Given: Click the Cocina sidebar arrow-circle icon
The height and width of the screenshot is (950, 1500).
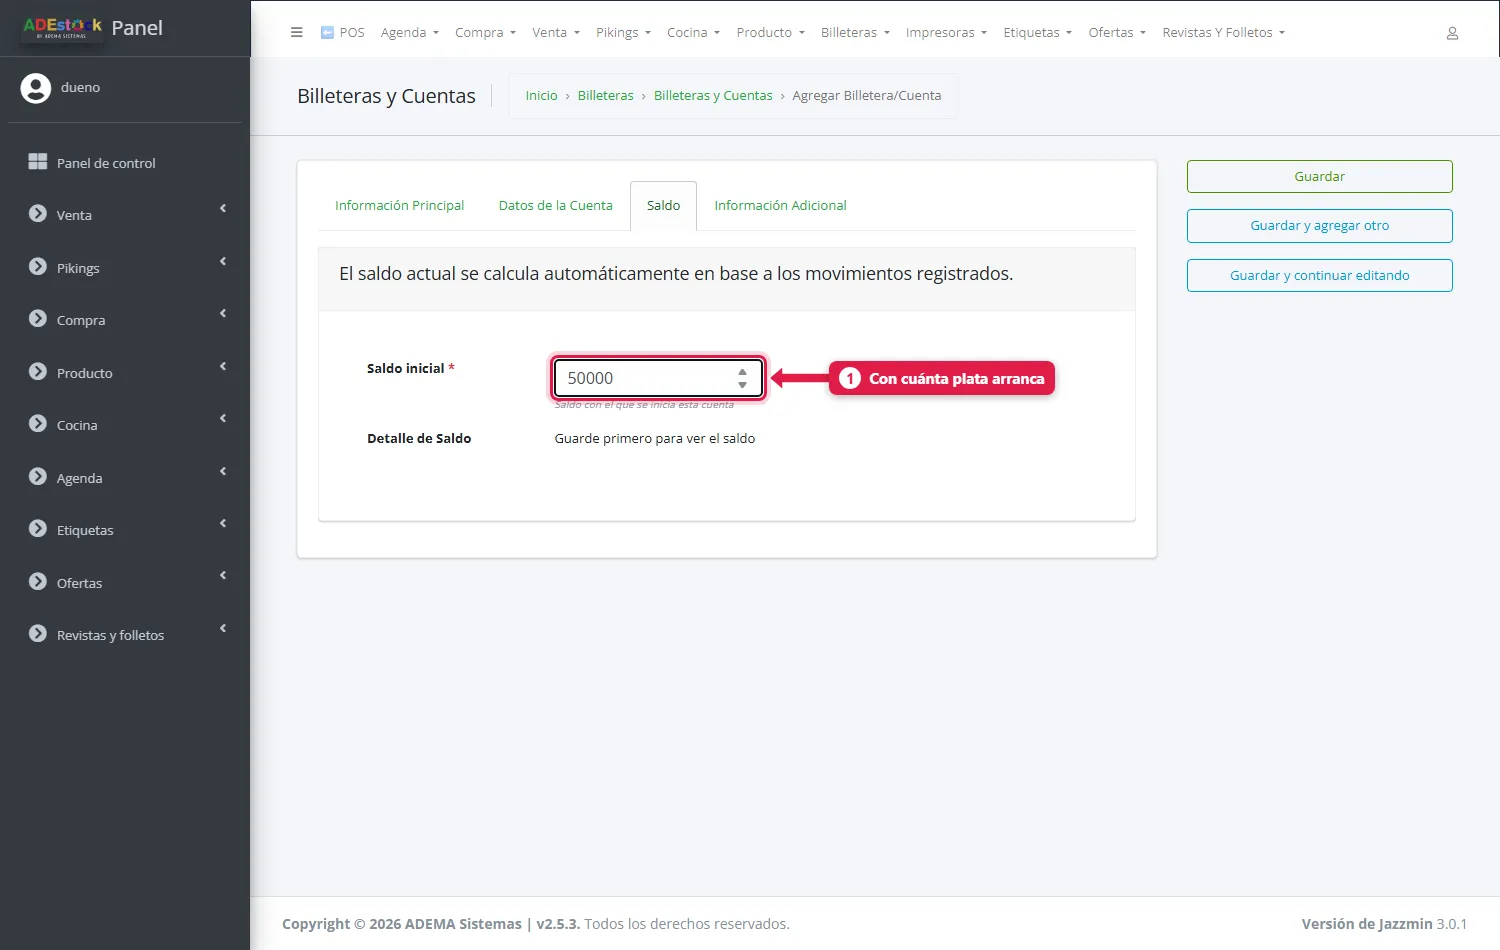Looking at the screenshot, I should click(38, 424).
